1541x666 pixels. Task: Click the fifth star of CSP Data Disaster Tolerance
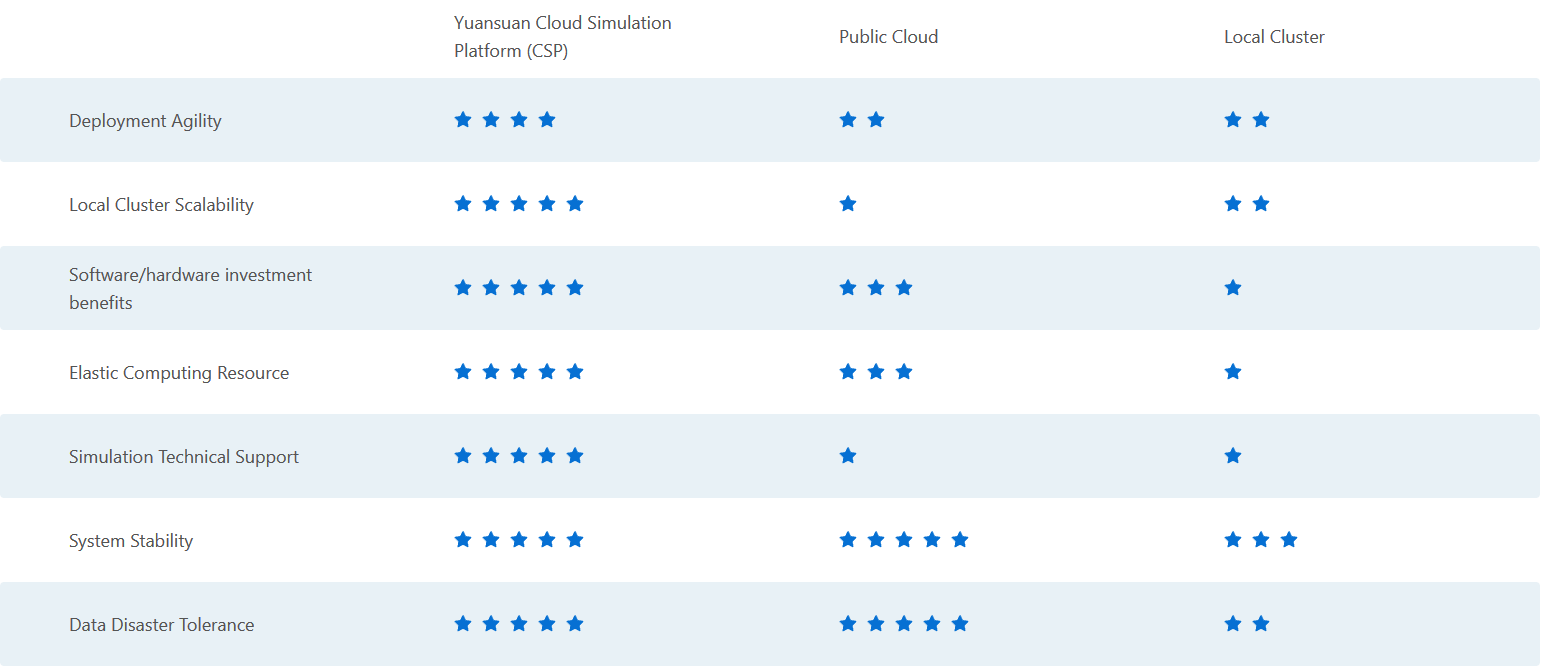[x=575, y=624]
